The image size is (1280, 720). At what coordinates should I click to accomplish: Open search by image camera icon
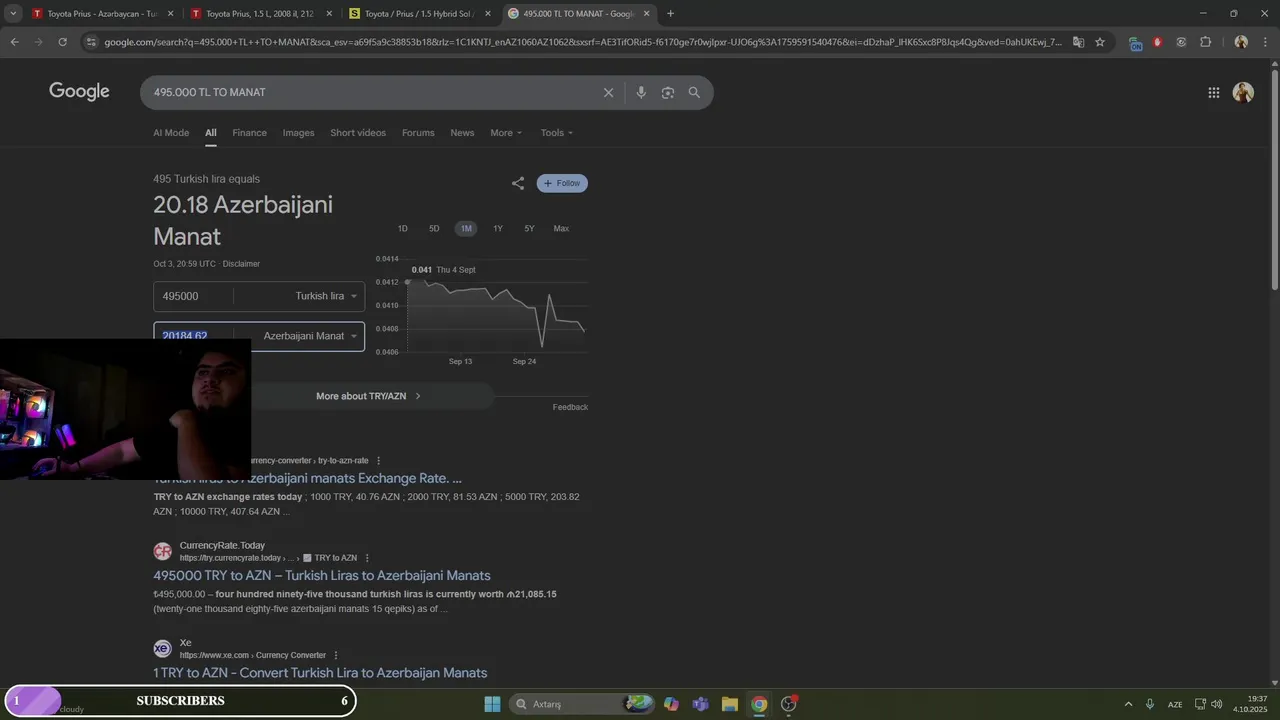tap(668, 92)
